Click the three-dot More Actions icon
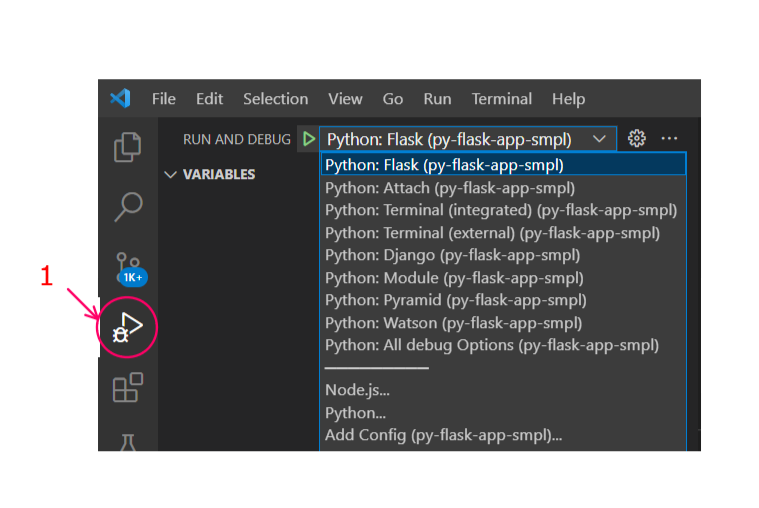Viewport: 759px width, 508px height. click(x=670, y=139)
